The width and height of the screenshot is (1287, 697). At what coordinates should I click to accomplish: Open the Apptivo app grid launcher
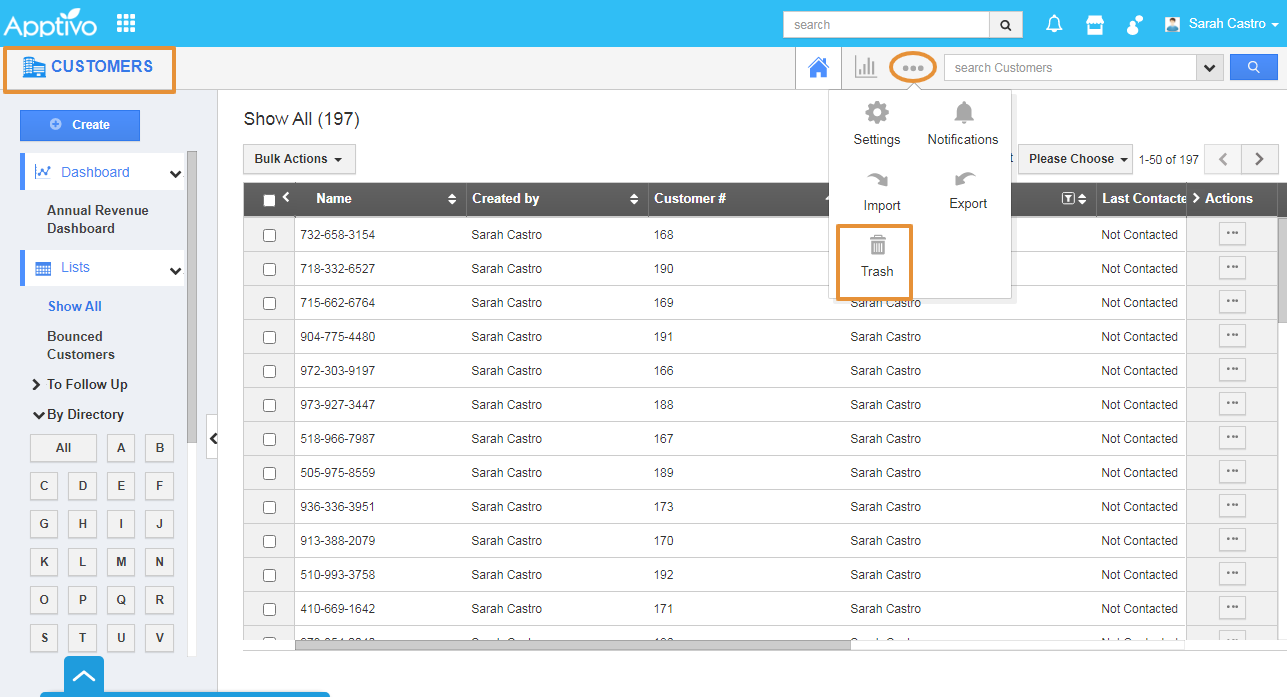tap(126, 23)
